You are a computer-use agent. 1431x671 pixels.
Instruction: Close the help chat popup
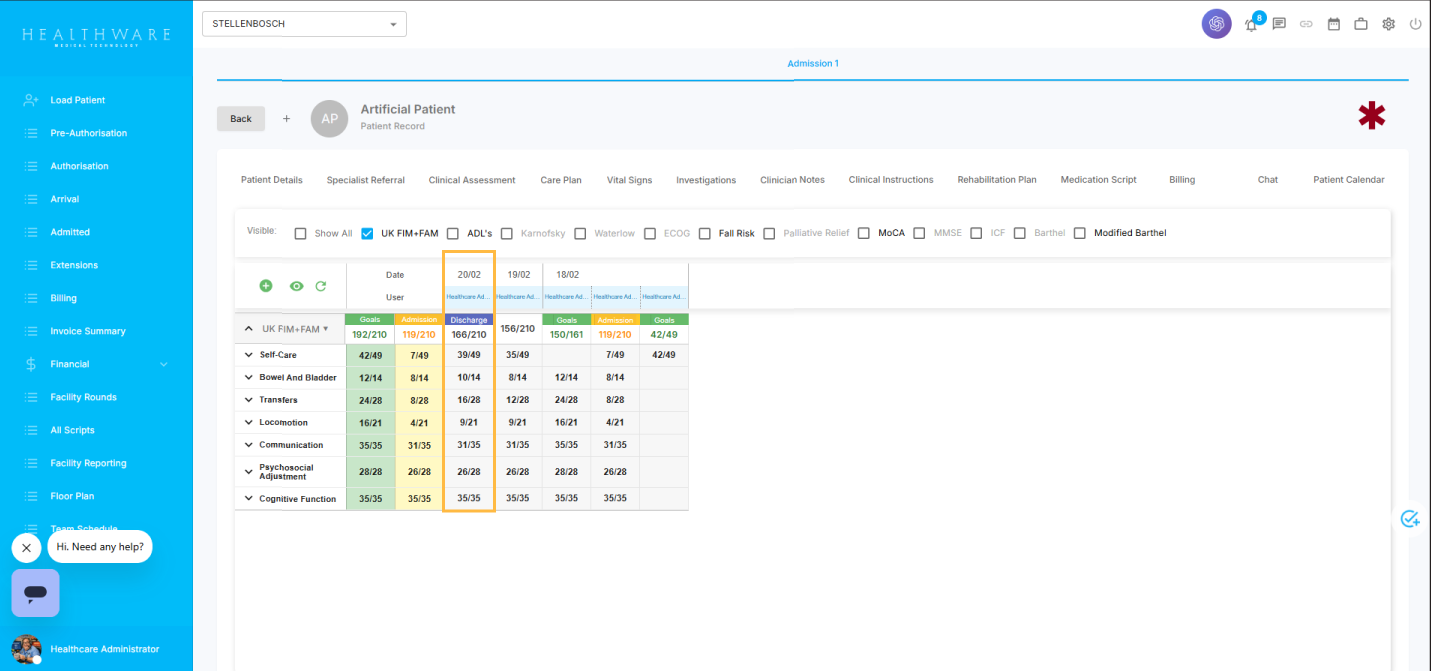tap(26, 548)
